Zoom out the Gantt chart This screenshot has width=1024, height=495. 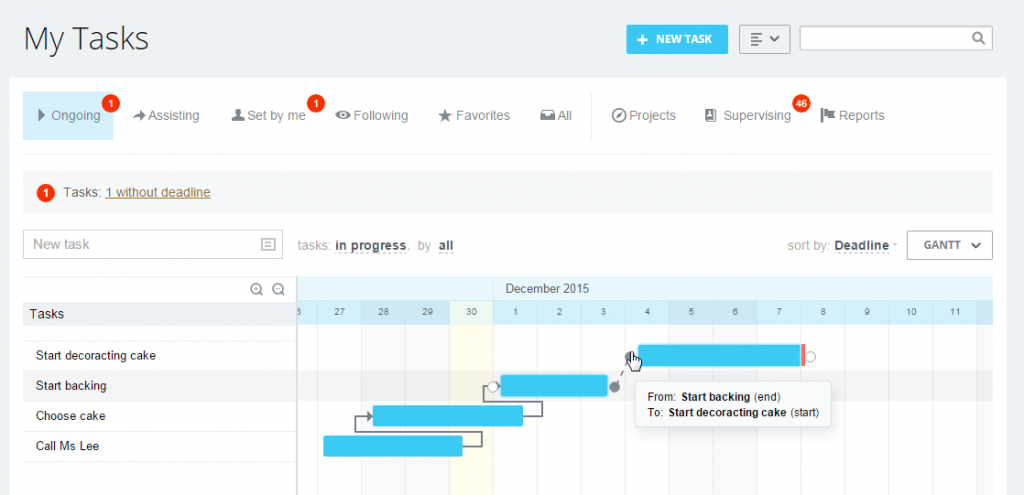pyautogui.click(x=279, y=289)
